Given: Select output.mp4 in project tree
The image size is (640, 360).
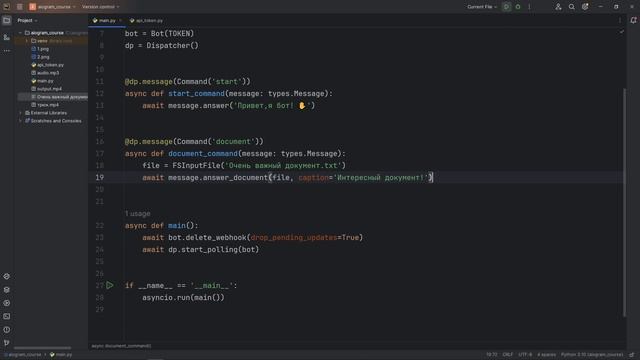Looking at the screenshot, I should tap(46, 89).
